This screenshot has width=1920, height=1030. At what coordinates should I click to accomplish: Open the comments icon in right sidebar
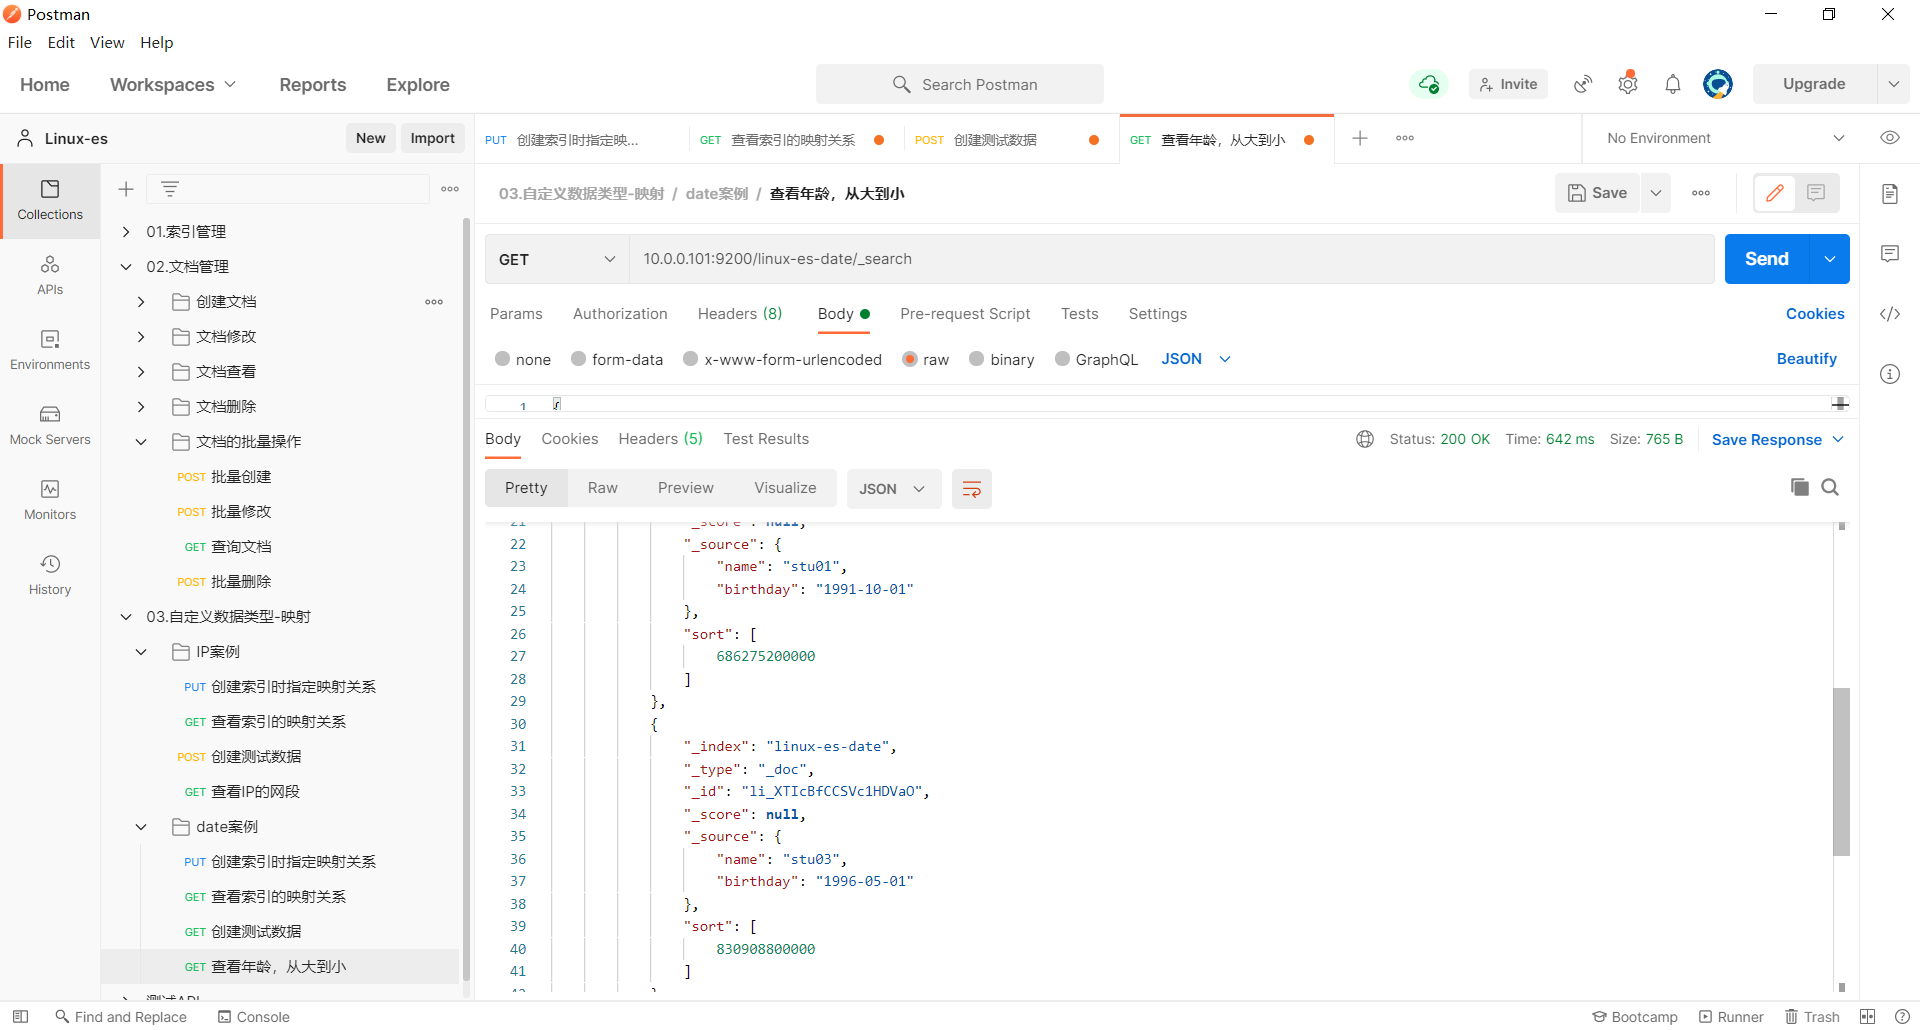pos(1890,254)
